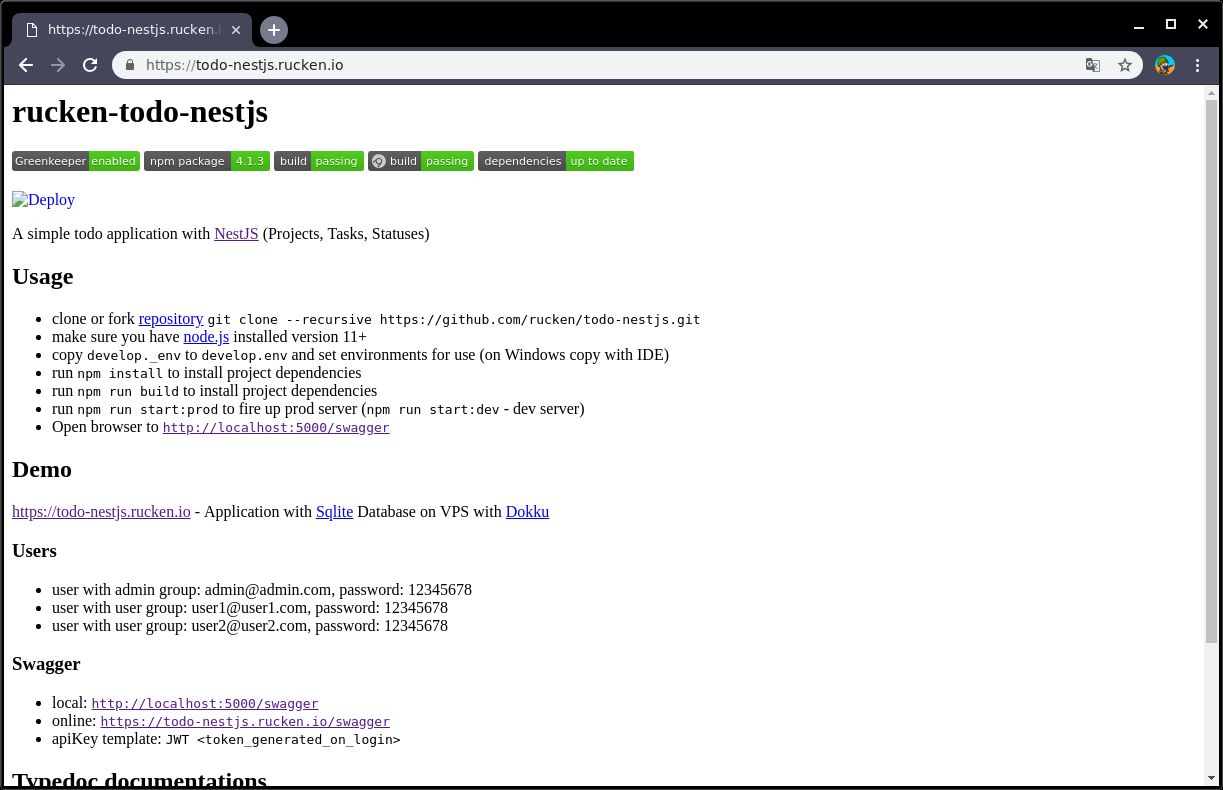1223x790 pixels.
Task: Click the dependencies up to date badge
Action: [x=556, y=161]
